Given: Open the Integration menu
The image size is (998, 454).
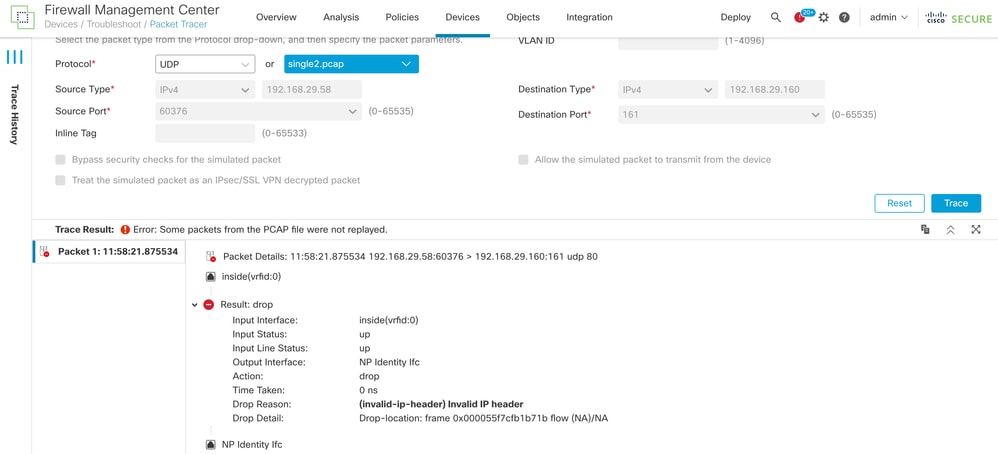Looking at the screenshot, I should coord(589,18).
